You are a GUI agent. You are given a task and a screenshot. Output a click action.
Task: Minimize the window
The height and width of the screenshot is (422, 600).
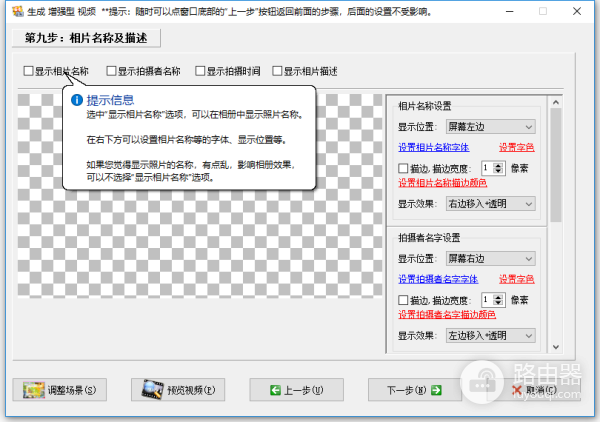click(509, 11)
